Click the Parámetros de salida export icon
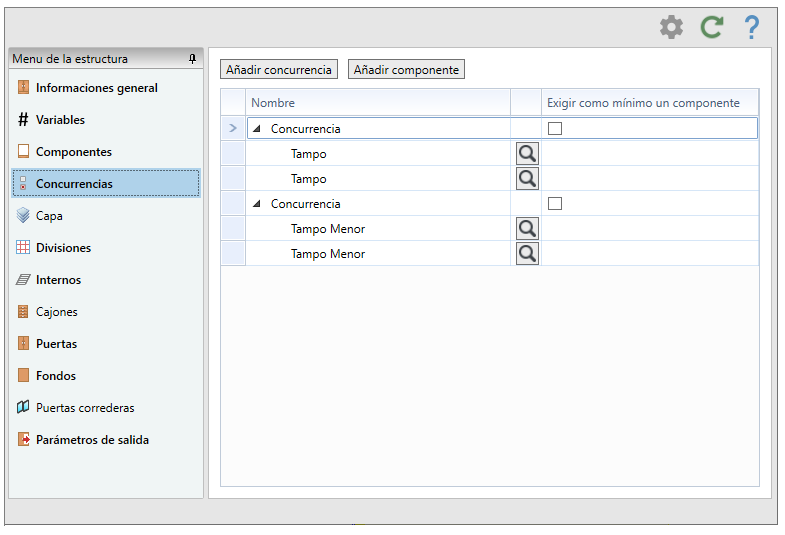Image resolution: width=785 pixels, height=535 pixels. point(24,439)
